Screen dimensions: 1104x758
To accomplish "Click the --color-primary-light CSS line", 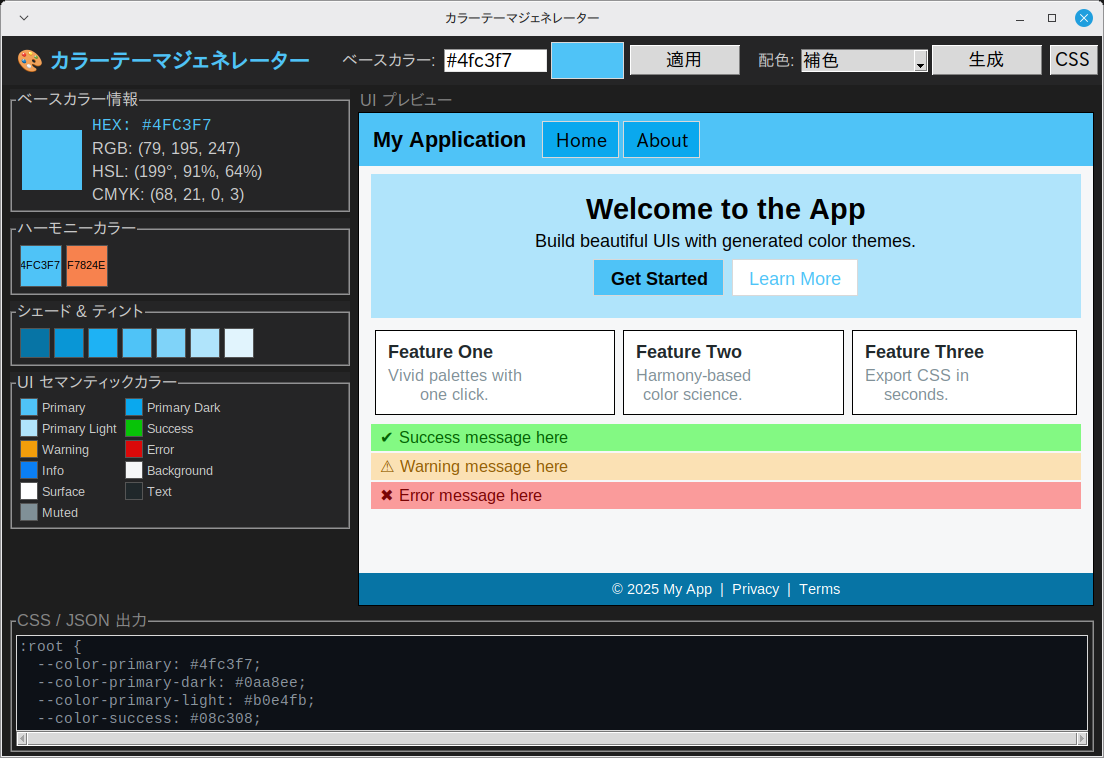I will pyautogui.click(x=176, y=700).
